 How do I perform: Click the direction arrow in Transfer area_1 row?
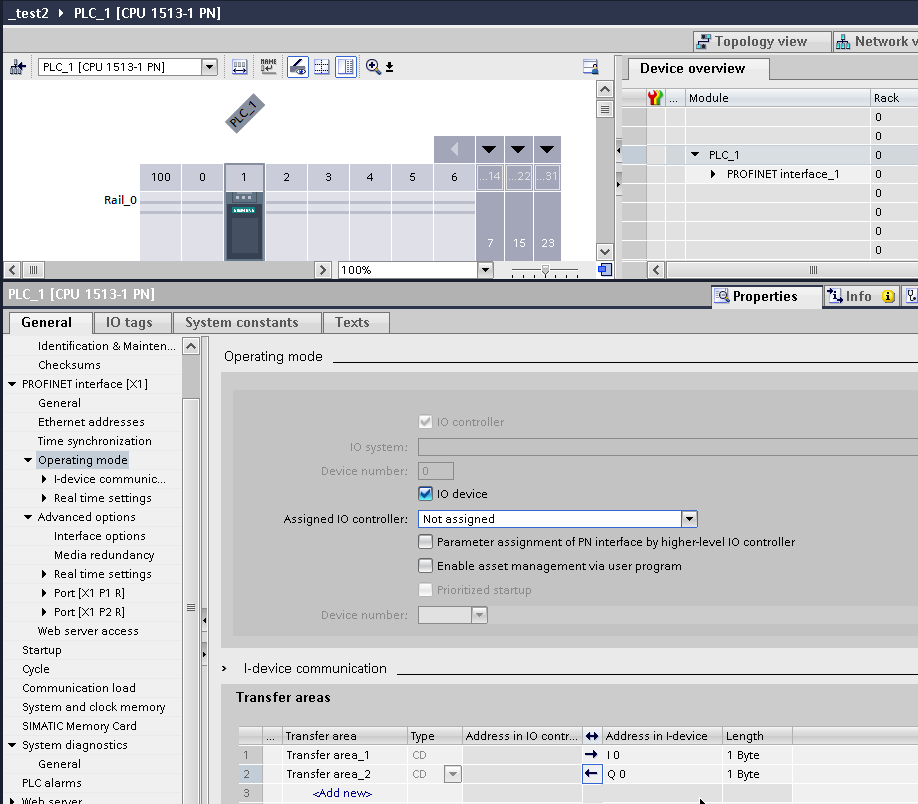pyautogui.click(x=591, y=754)
